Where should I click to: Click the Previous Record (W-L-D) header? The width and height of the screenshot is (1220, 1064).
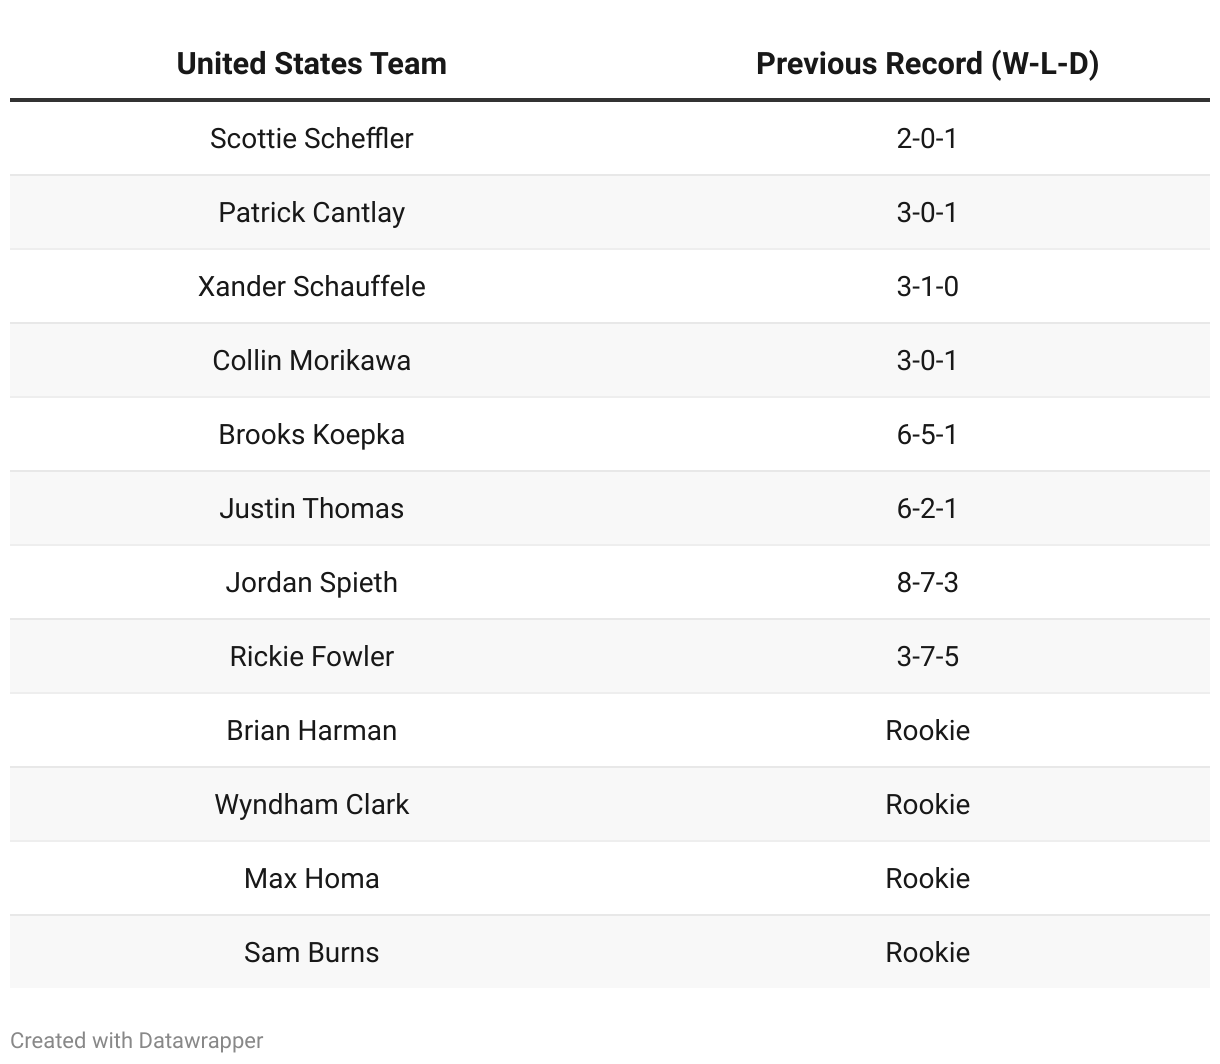pos(927,64)
